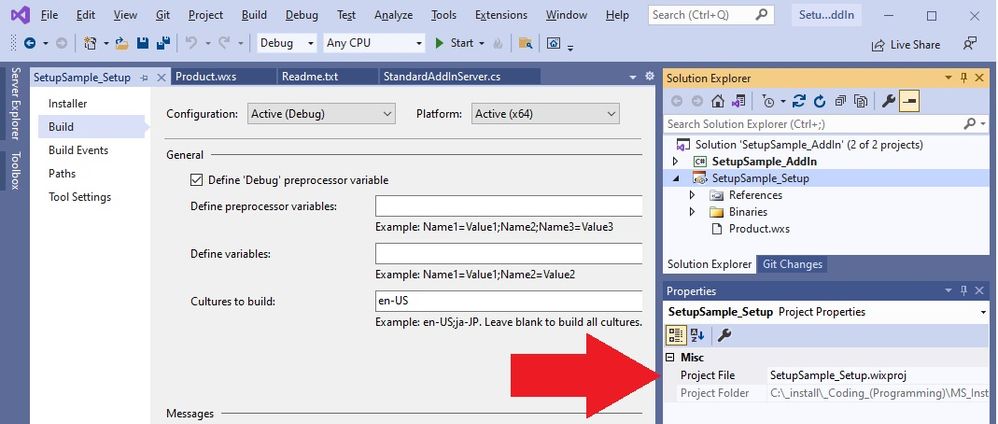Click the Collapse All icon in Solution Explorer
Screen dimensions: 998x424
coord(841,101)
